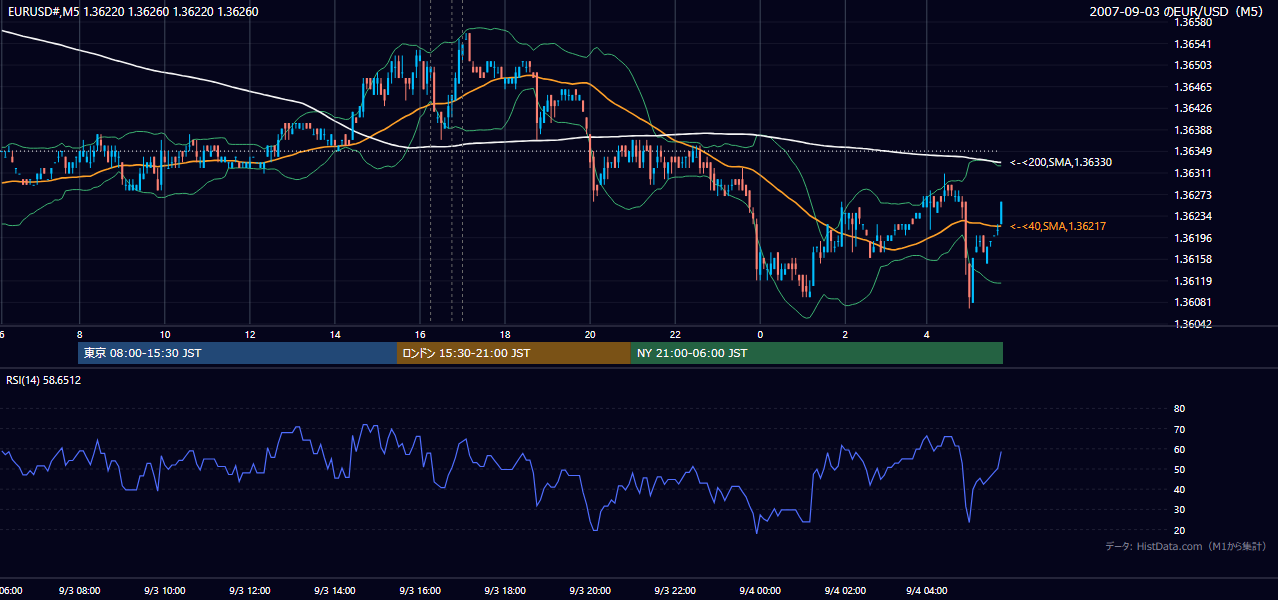Click hour marker 18 under price chart

click(505, 334)
